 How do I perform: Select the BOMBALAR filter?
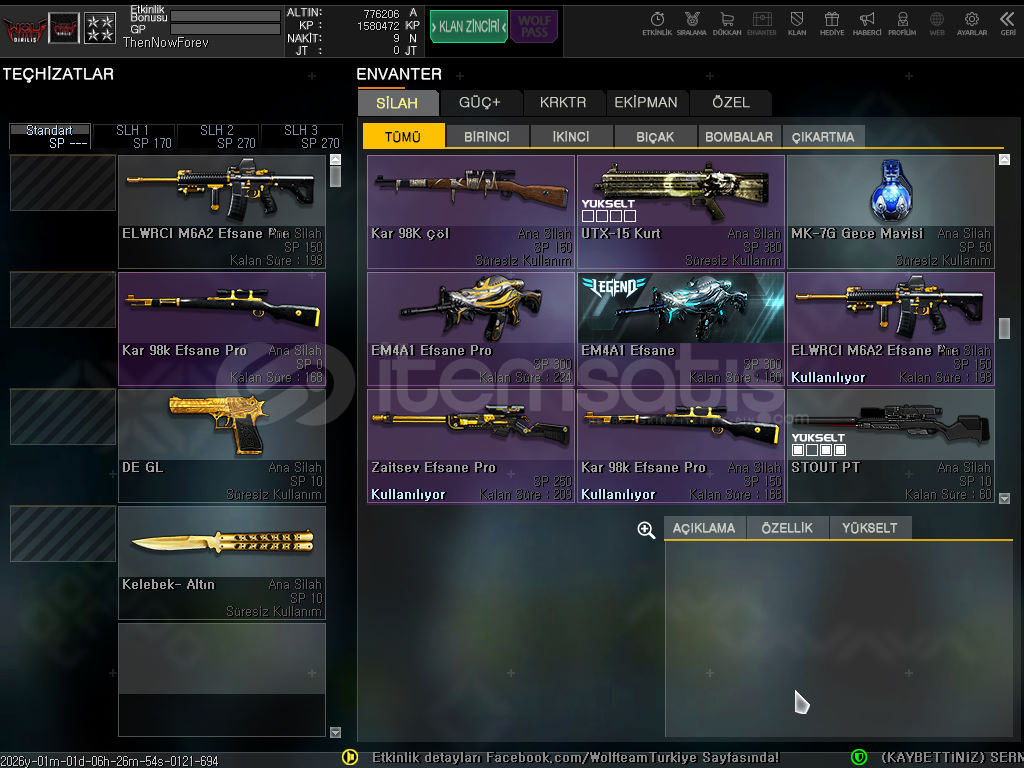(739, 136)
